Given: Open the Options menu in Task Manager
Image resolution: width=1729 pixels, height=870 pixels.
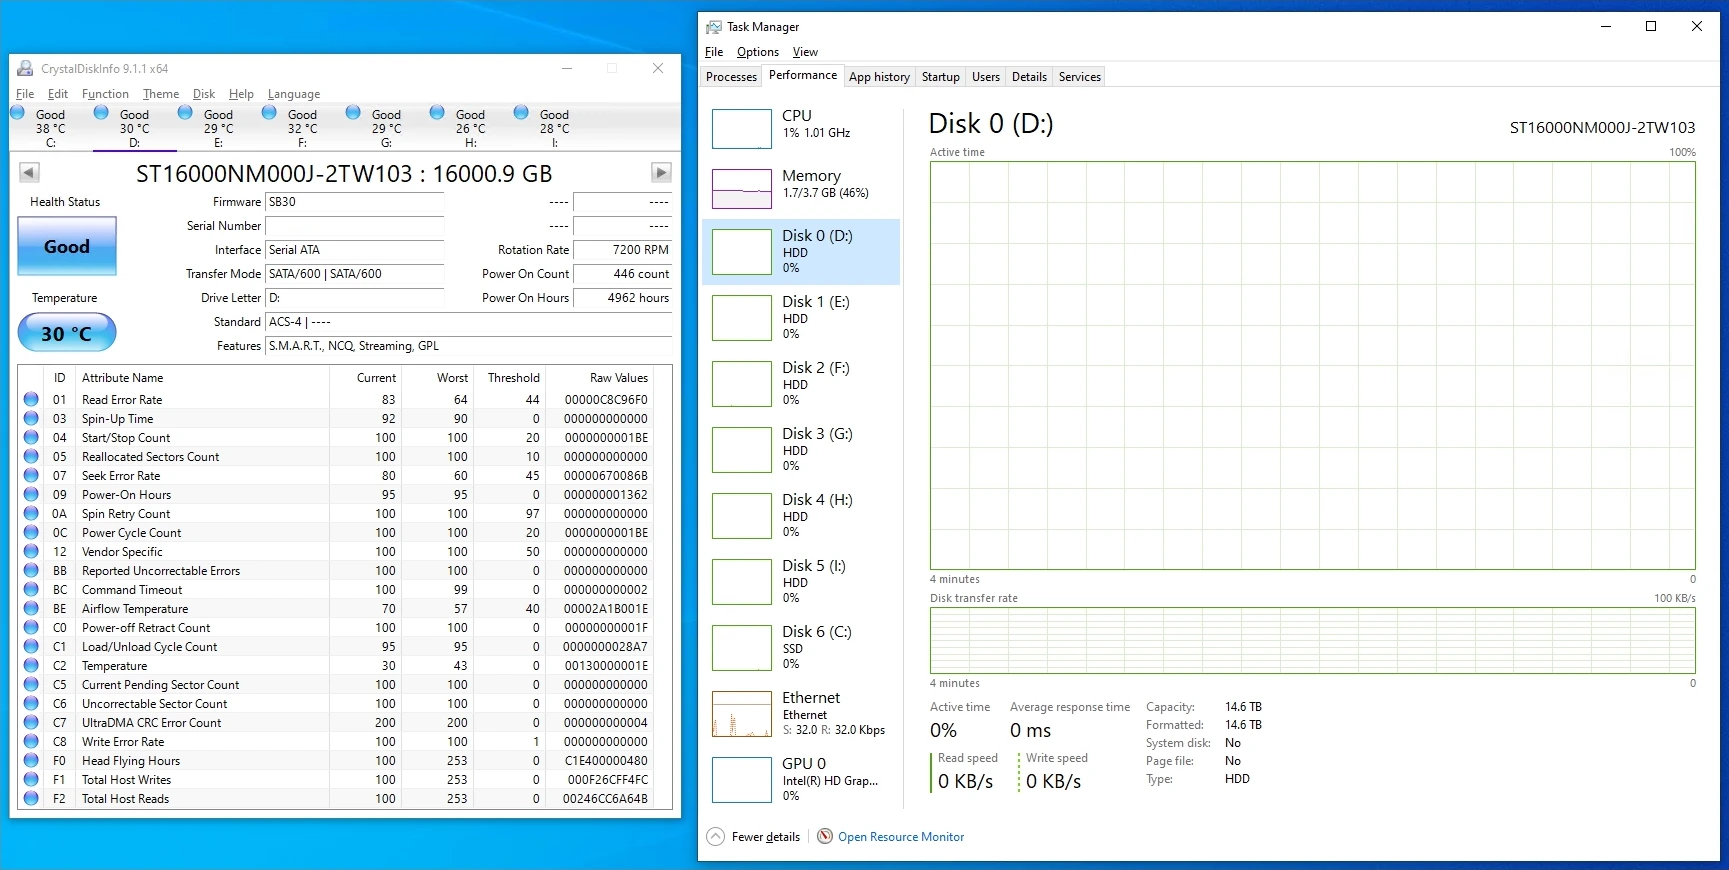Looking at the screenshot, I should point(757,52).
